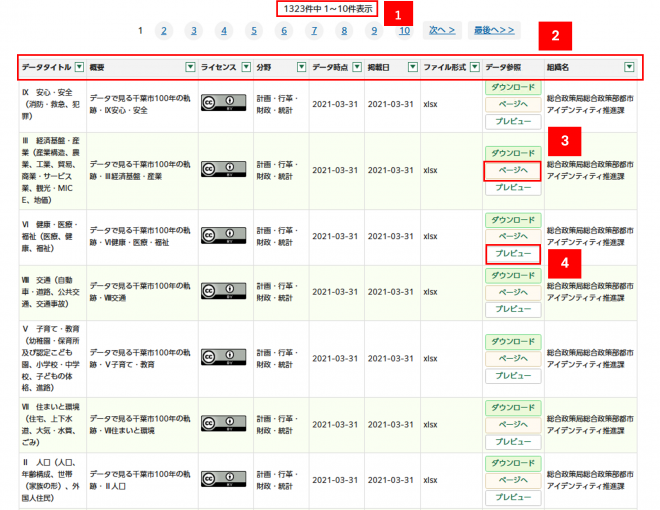Click the 次へ> next page button
The width and height of the screenshot is (660, 510).
tap(442, 31)
